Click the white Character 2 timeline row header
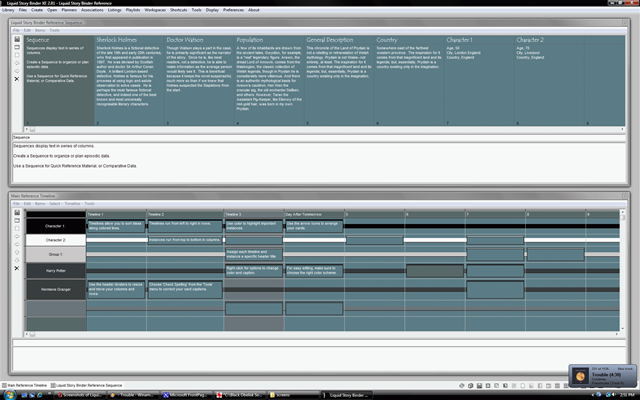The width and height of the screenshot is (640, 400). point(56,240)
